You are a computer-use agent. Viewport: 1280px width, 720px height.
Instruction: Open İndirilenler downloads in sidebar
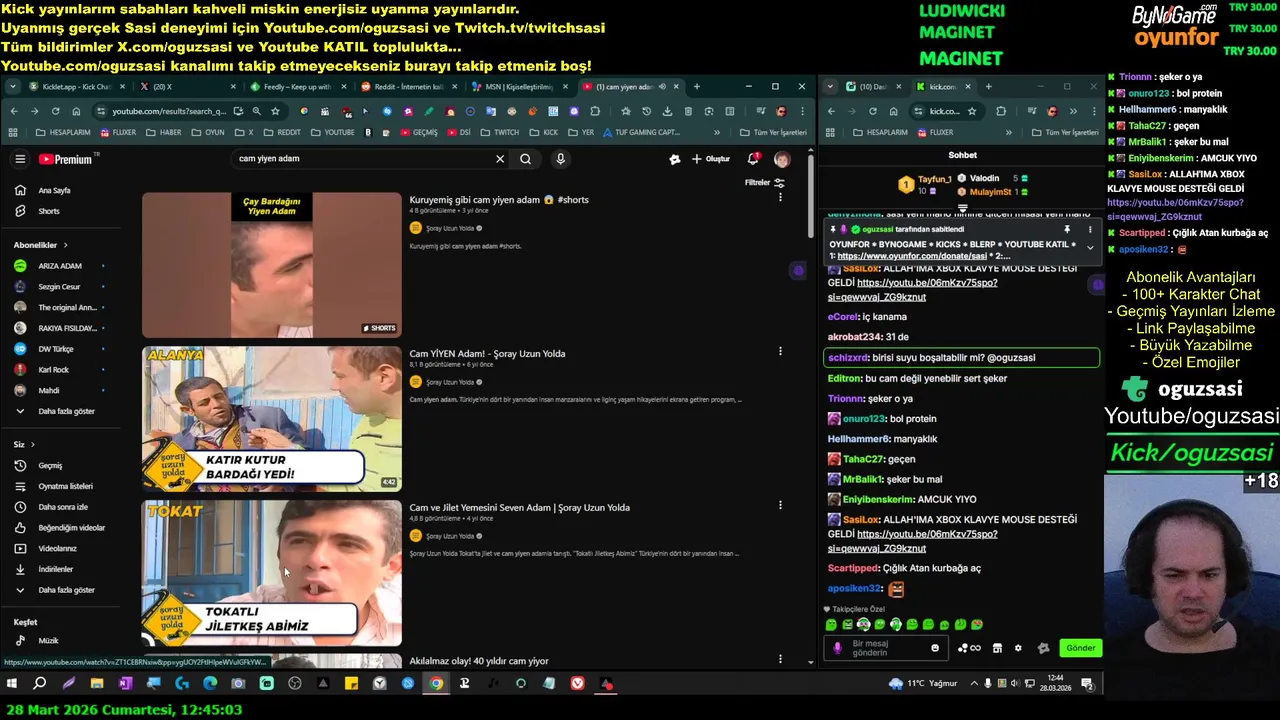pyautogui.click(x=55, y=569)
